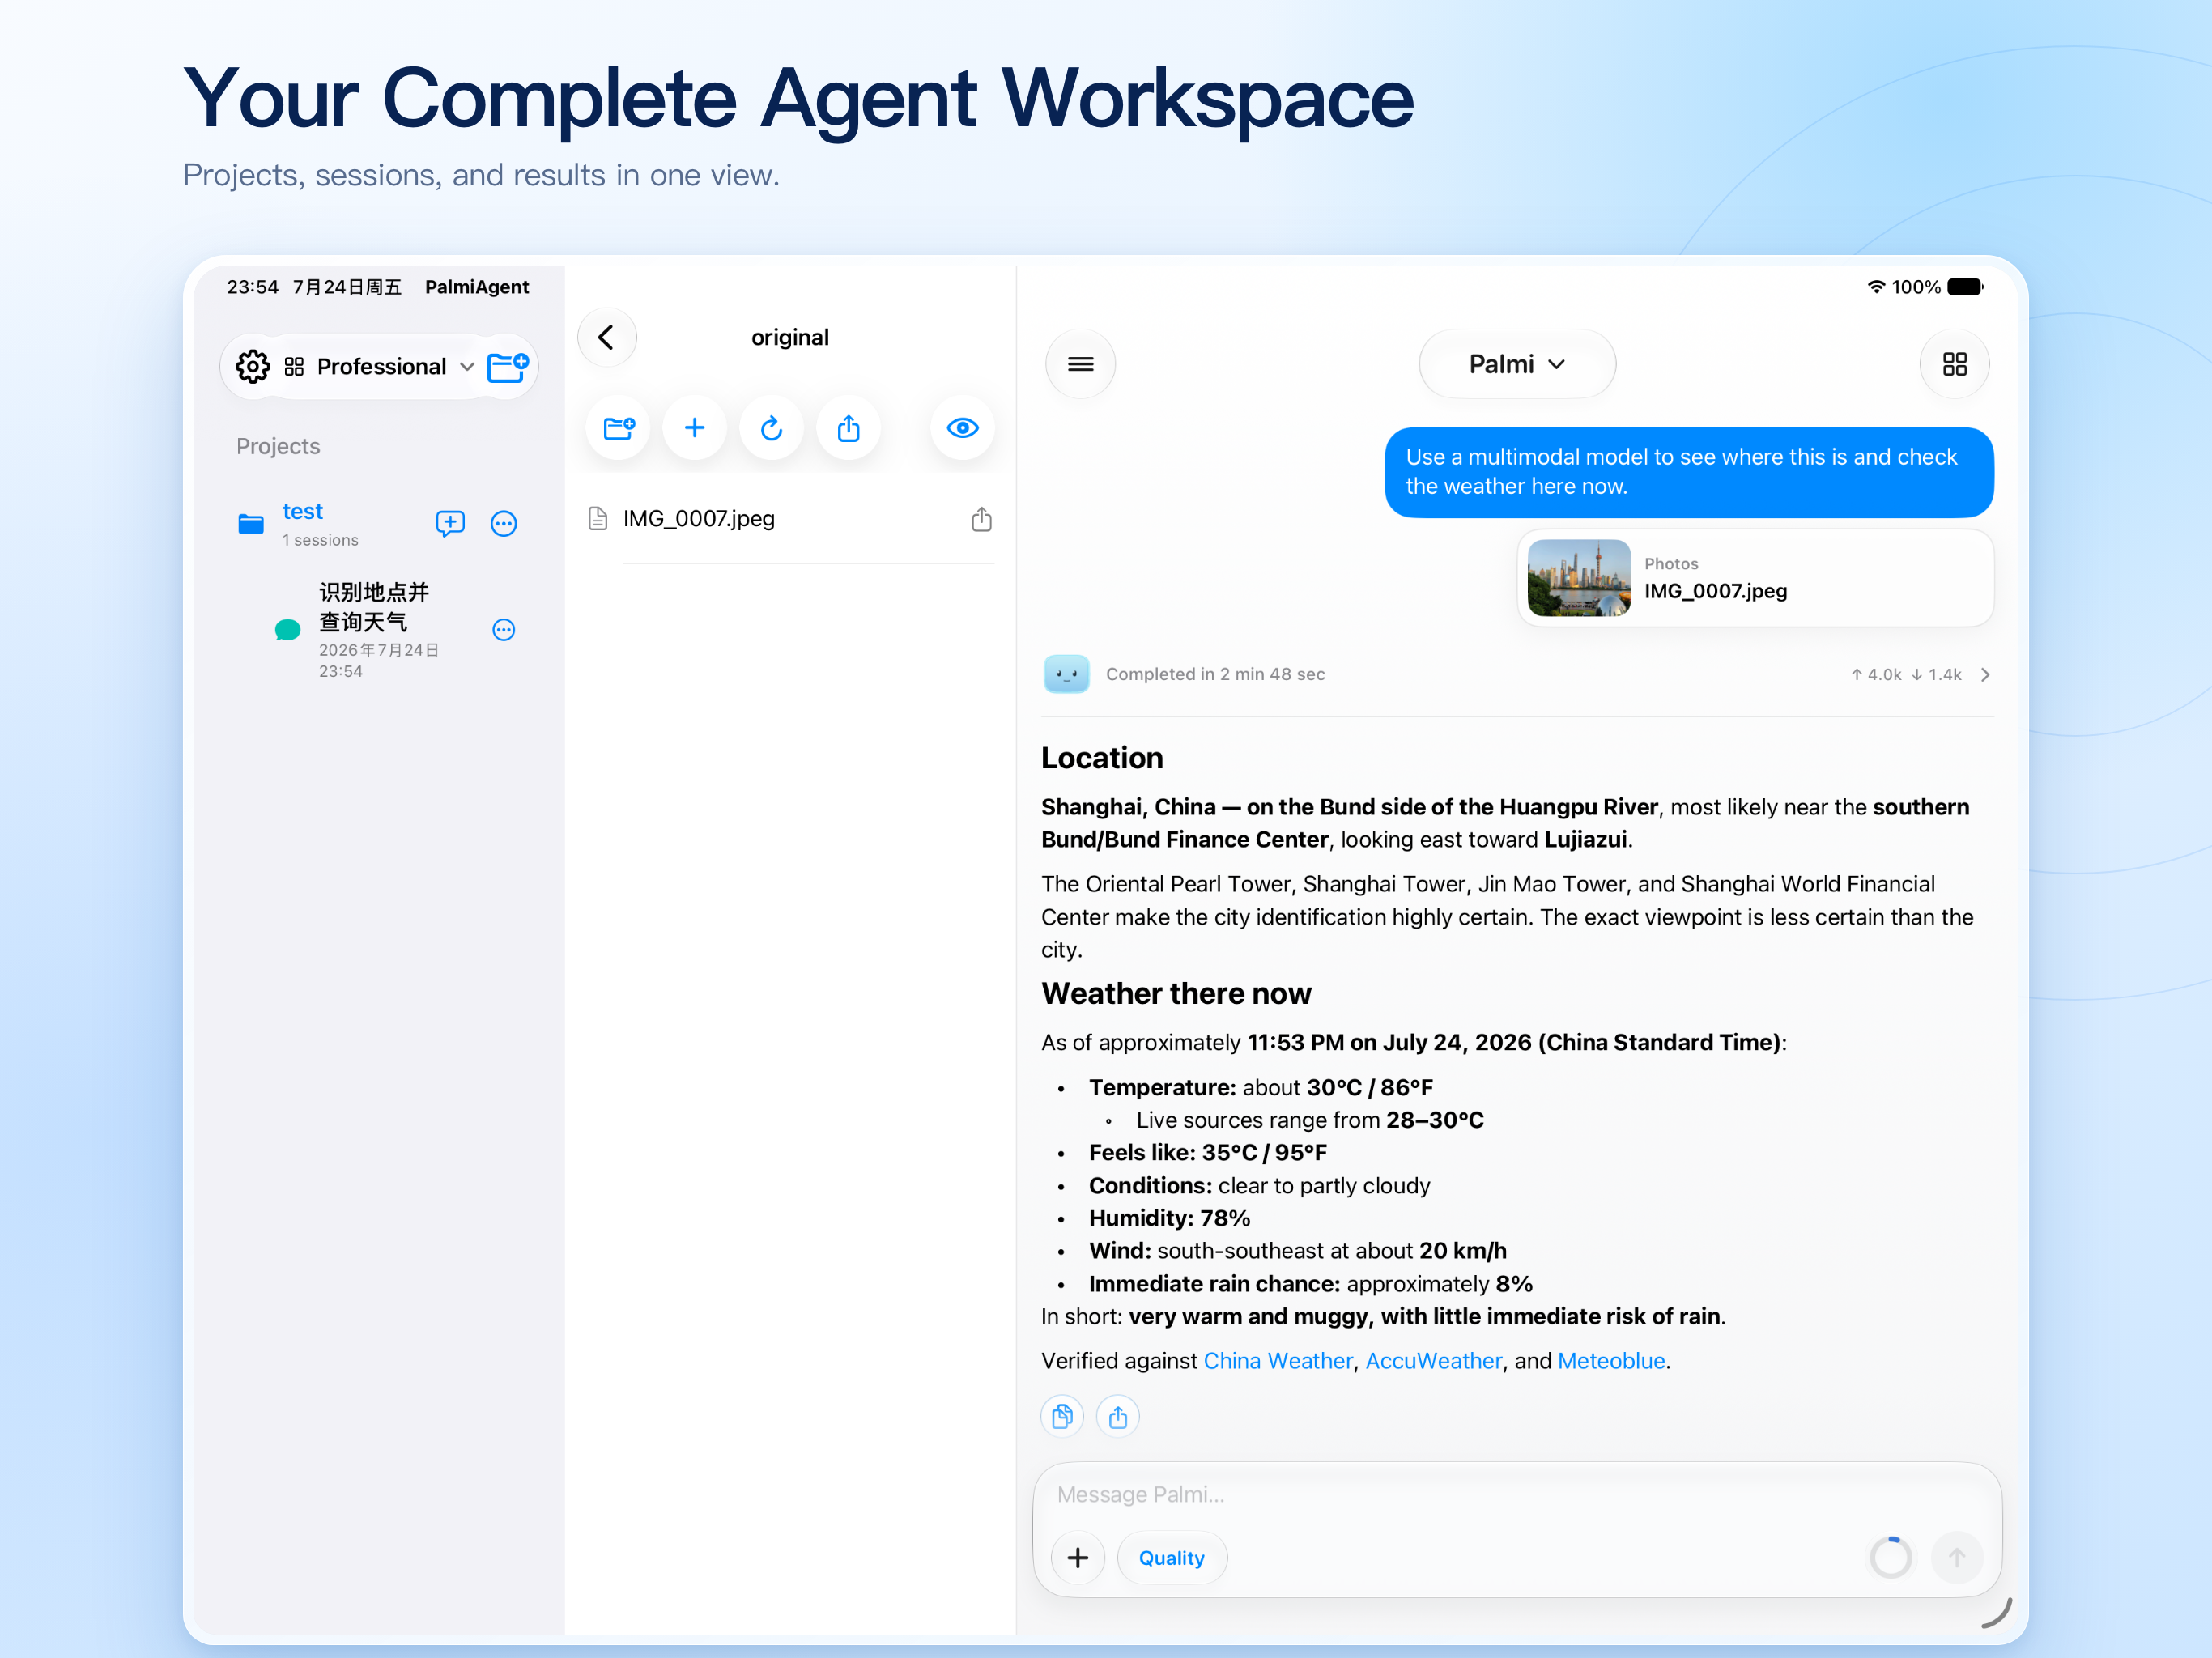Start new session in test project
This screenshot has width=2212, height=1658.
pos(450,523)
